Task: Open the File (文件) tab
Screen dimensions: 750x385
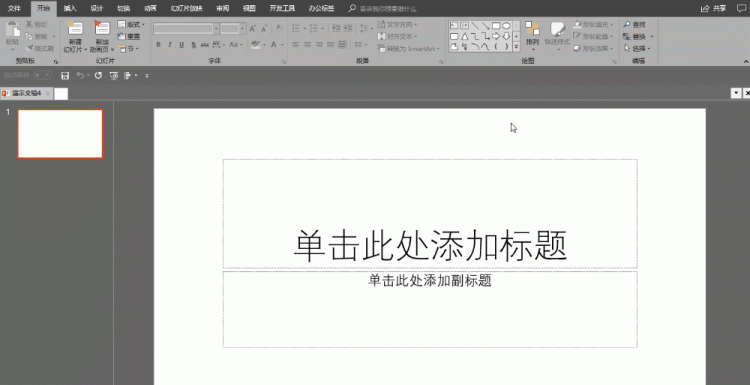Action: tap(14, 8)
